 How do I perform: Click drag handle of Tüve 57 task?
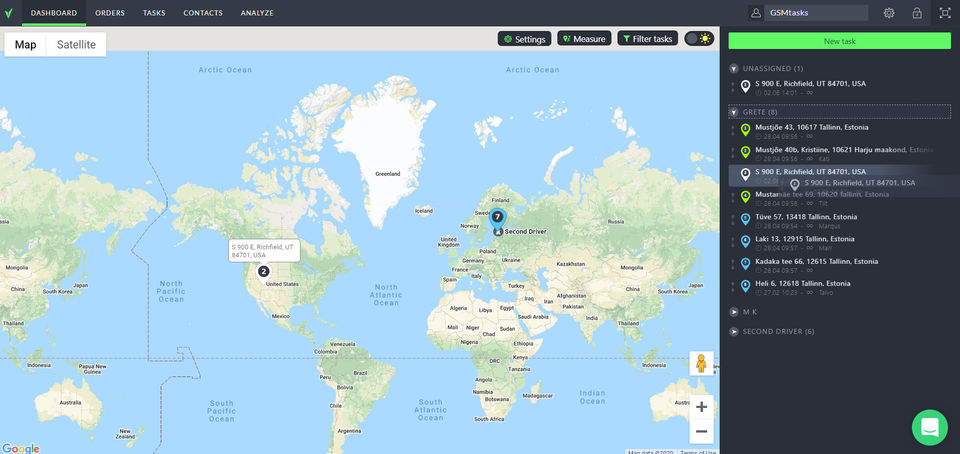tap(732, 220)
